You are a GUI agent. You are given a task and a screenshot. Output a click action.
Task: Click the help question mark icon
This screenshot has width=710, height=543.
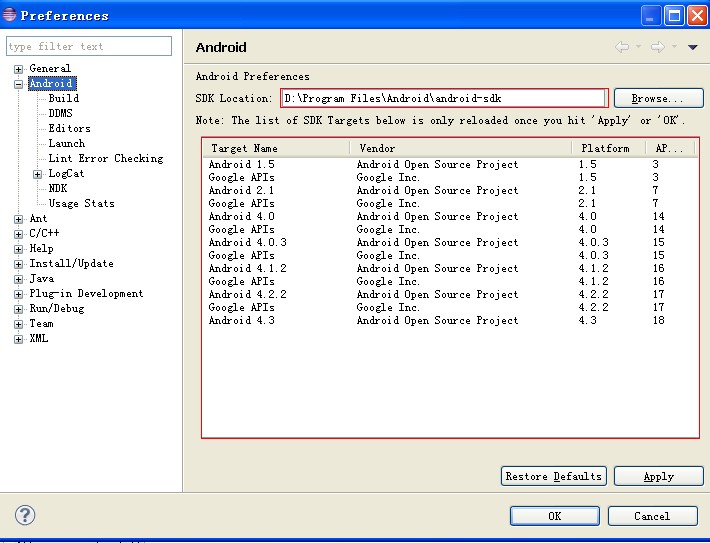point(26,515)
